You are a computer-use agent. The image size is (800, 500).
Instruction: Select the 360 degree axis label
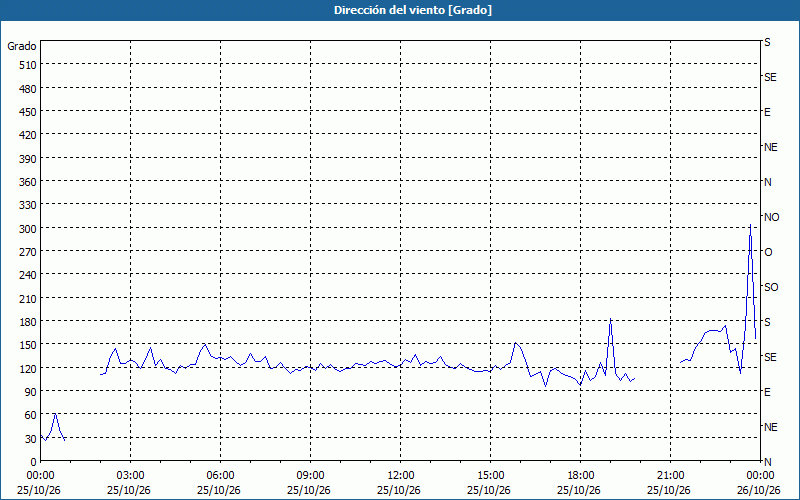click(28, 182)
